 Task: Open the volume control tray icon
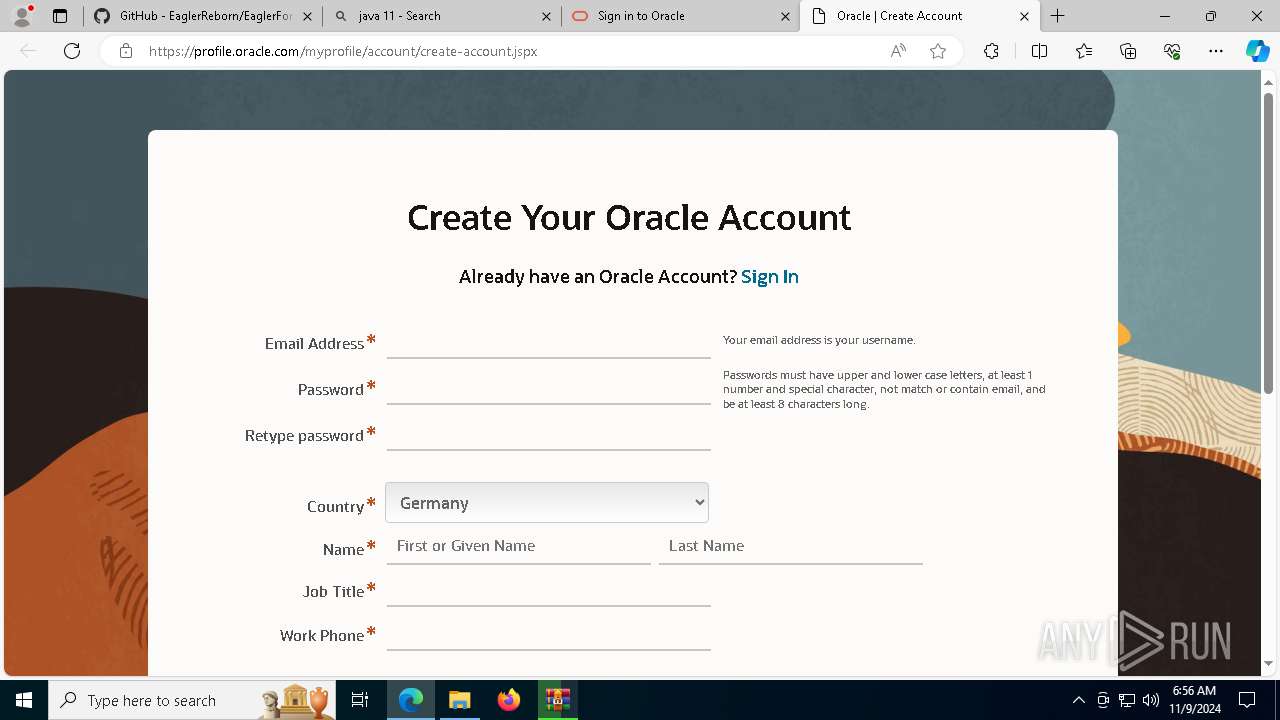point(1150,700)
